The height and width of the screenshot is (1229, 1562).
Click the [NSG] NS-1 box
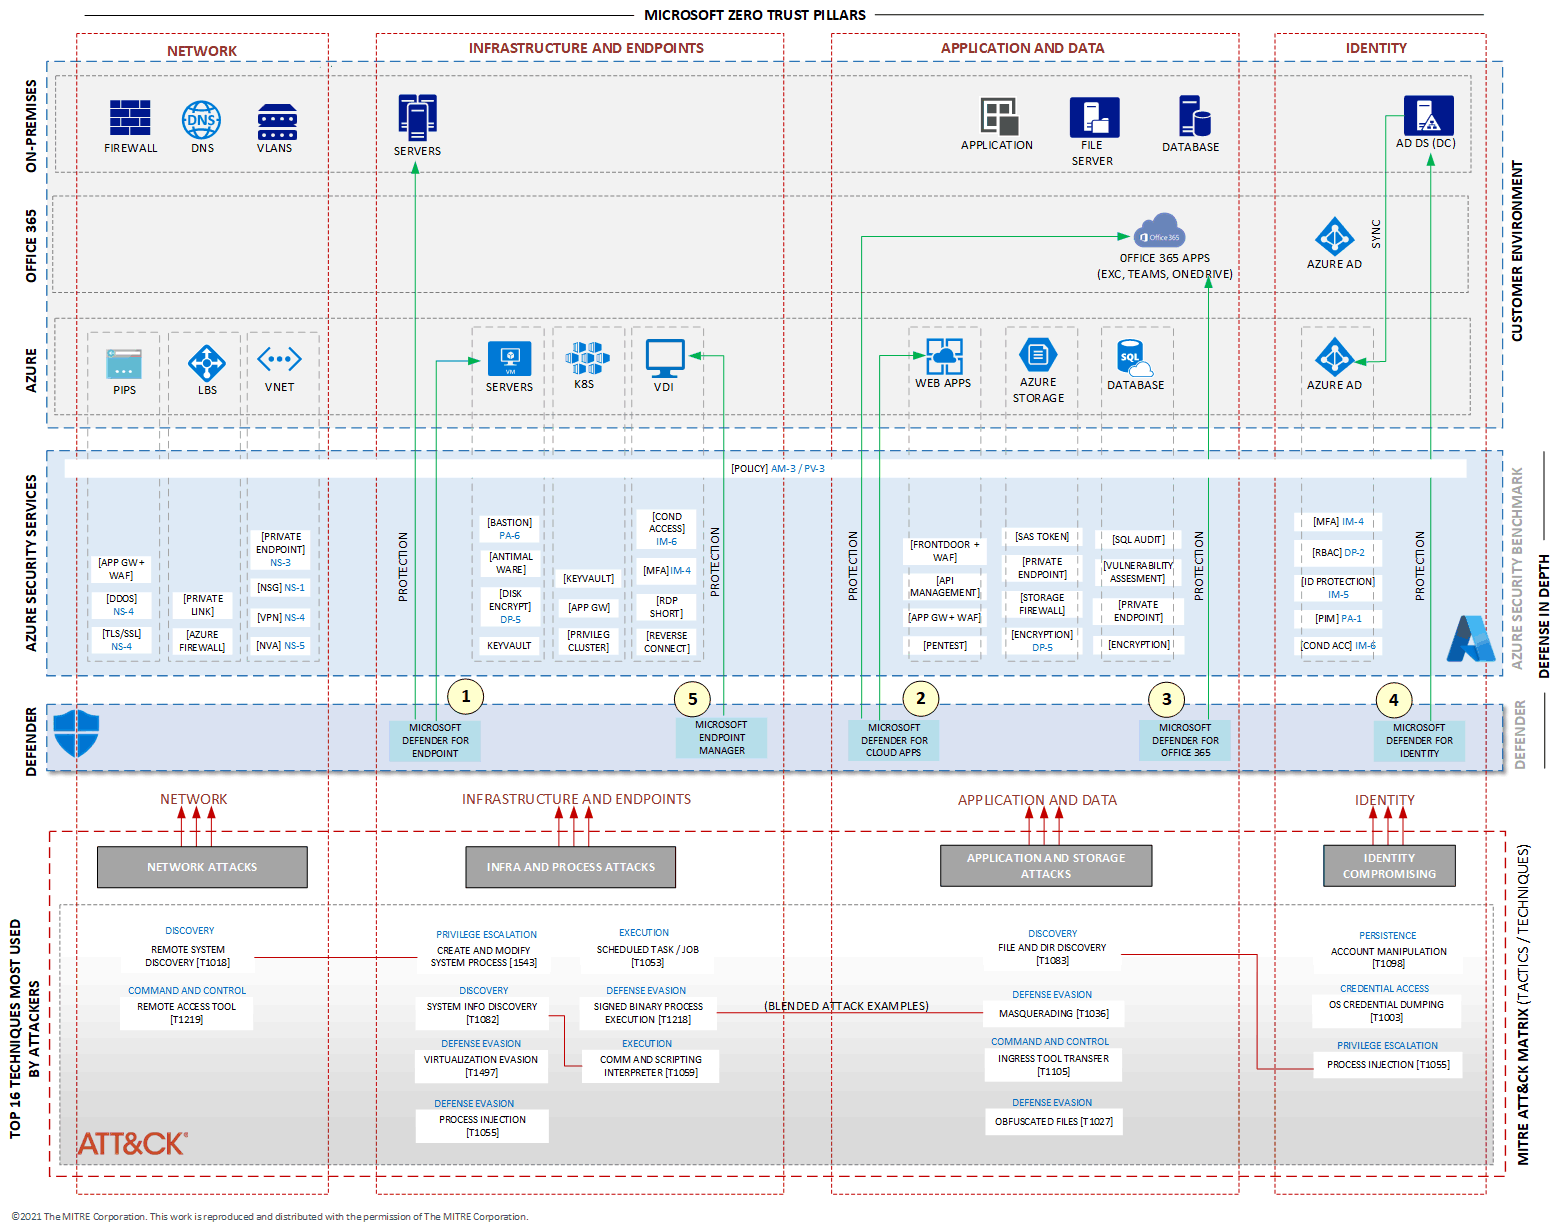pos(280,588)
